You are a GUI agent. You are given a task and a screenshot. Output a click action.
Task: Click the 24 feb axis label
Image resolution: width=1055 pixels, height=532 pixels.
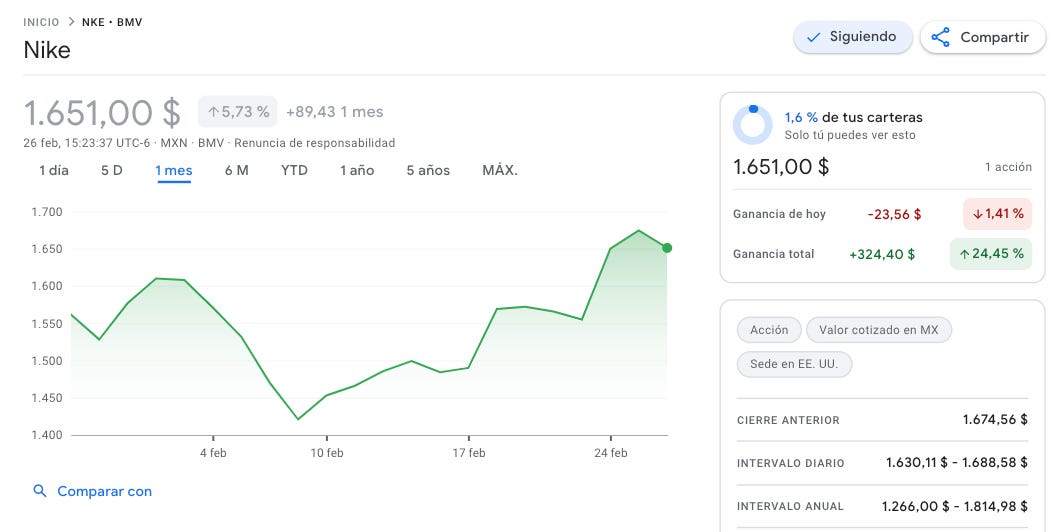[611, 453]
